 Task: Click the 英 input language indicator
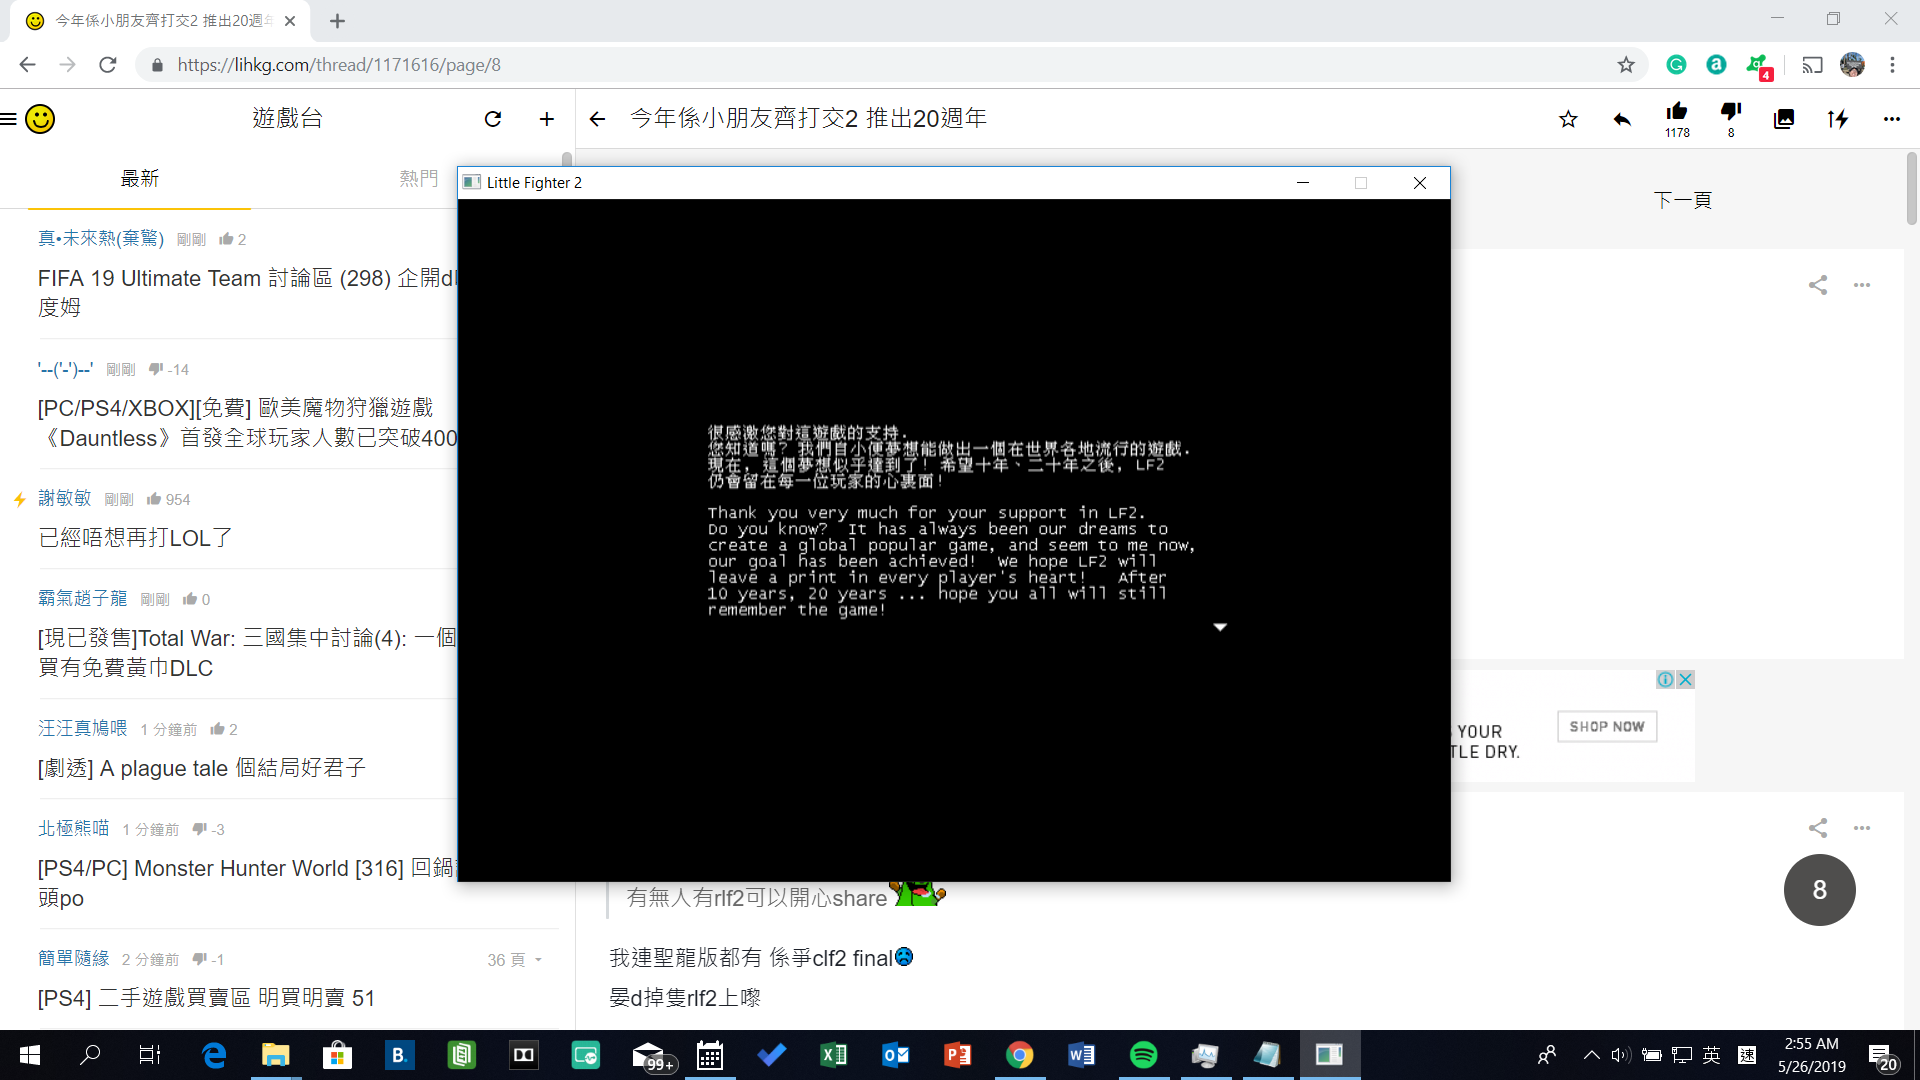[1712, 1055]
